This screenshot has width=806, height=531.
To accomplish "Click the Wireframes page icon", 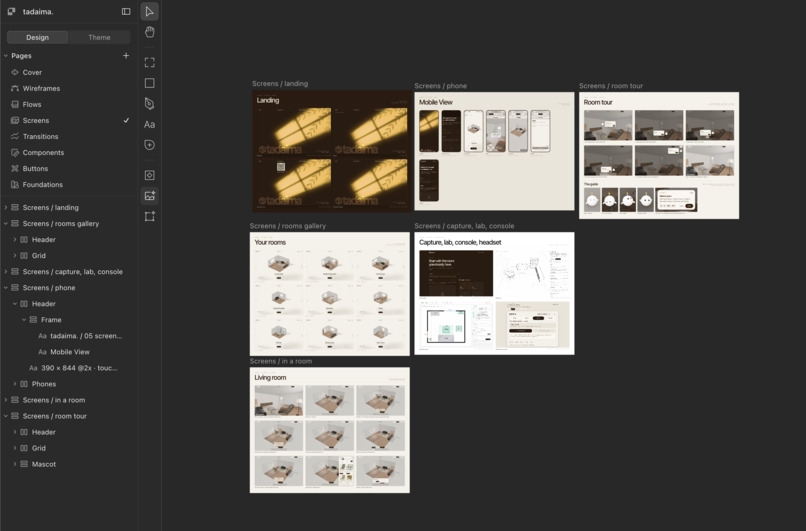I will point(15,88).
